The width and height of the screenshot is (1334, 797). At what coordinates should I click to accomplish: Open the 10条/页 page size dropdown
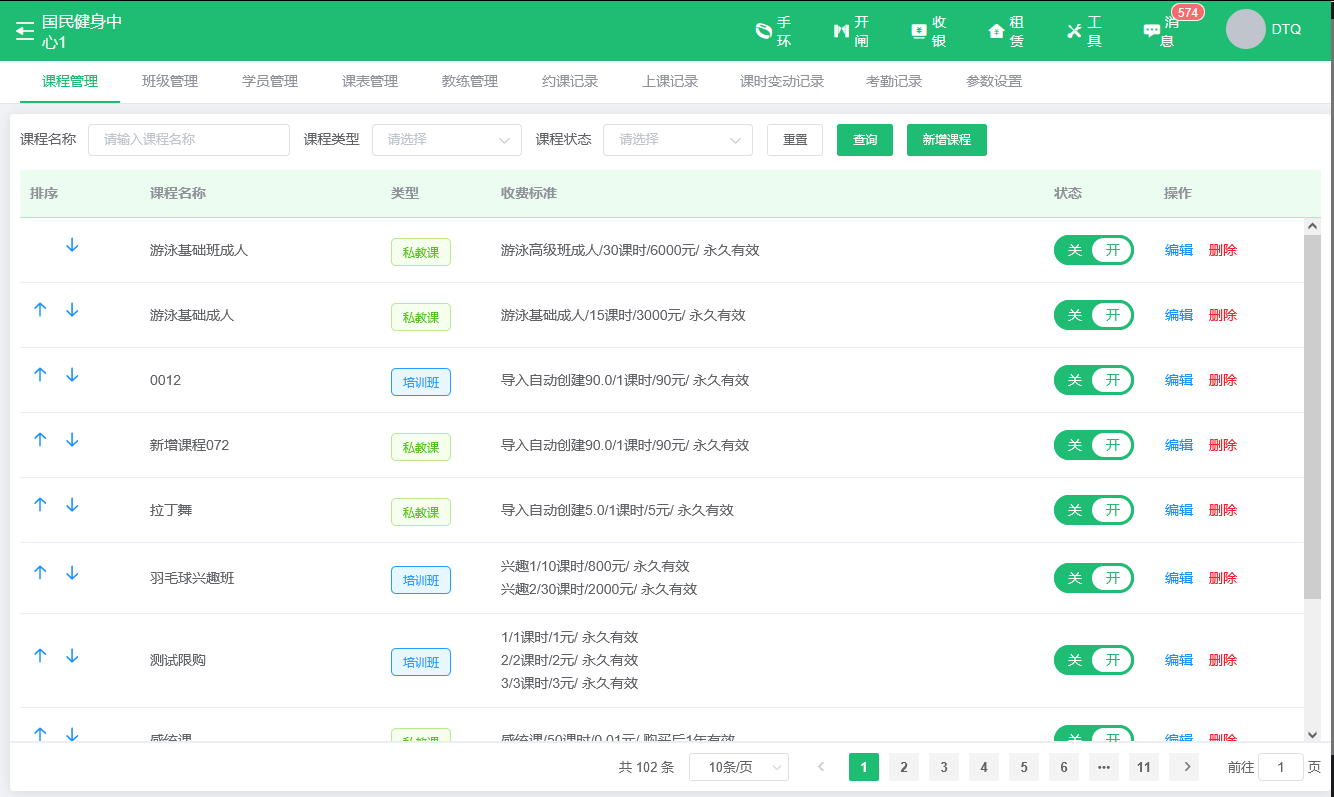pyautogui.click(x=739, y=767)
